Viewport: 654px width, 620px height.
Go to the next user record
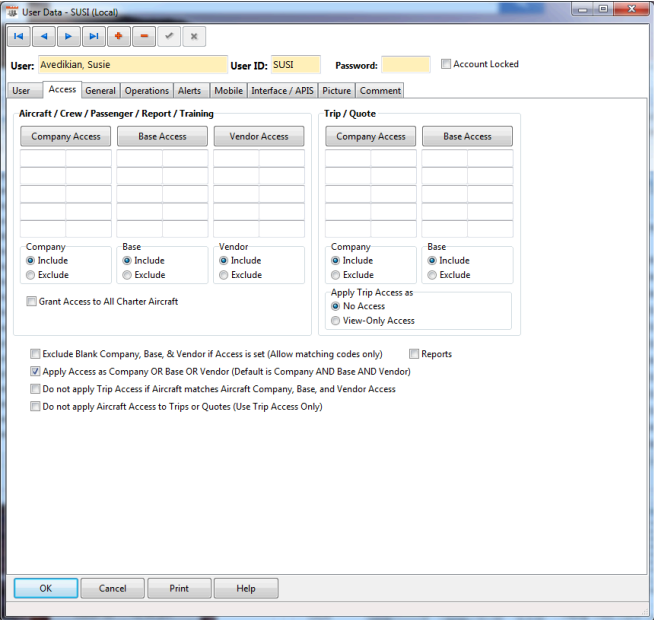69,36
